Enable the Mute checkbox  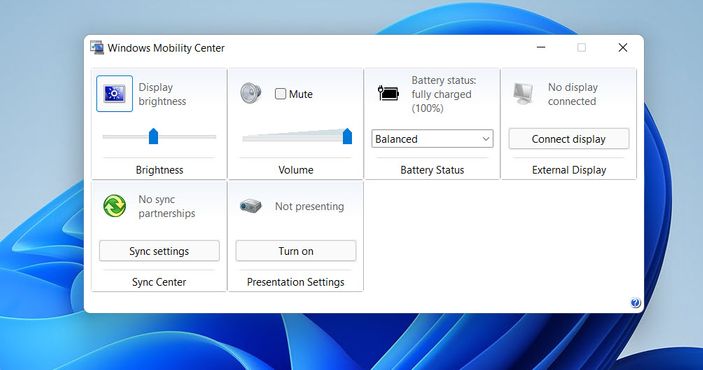point(280,94)
